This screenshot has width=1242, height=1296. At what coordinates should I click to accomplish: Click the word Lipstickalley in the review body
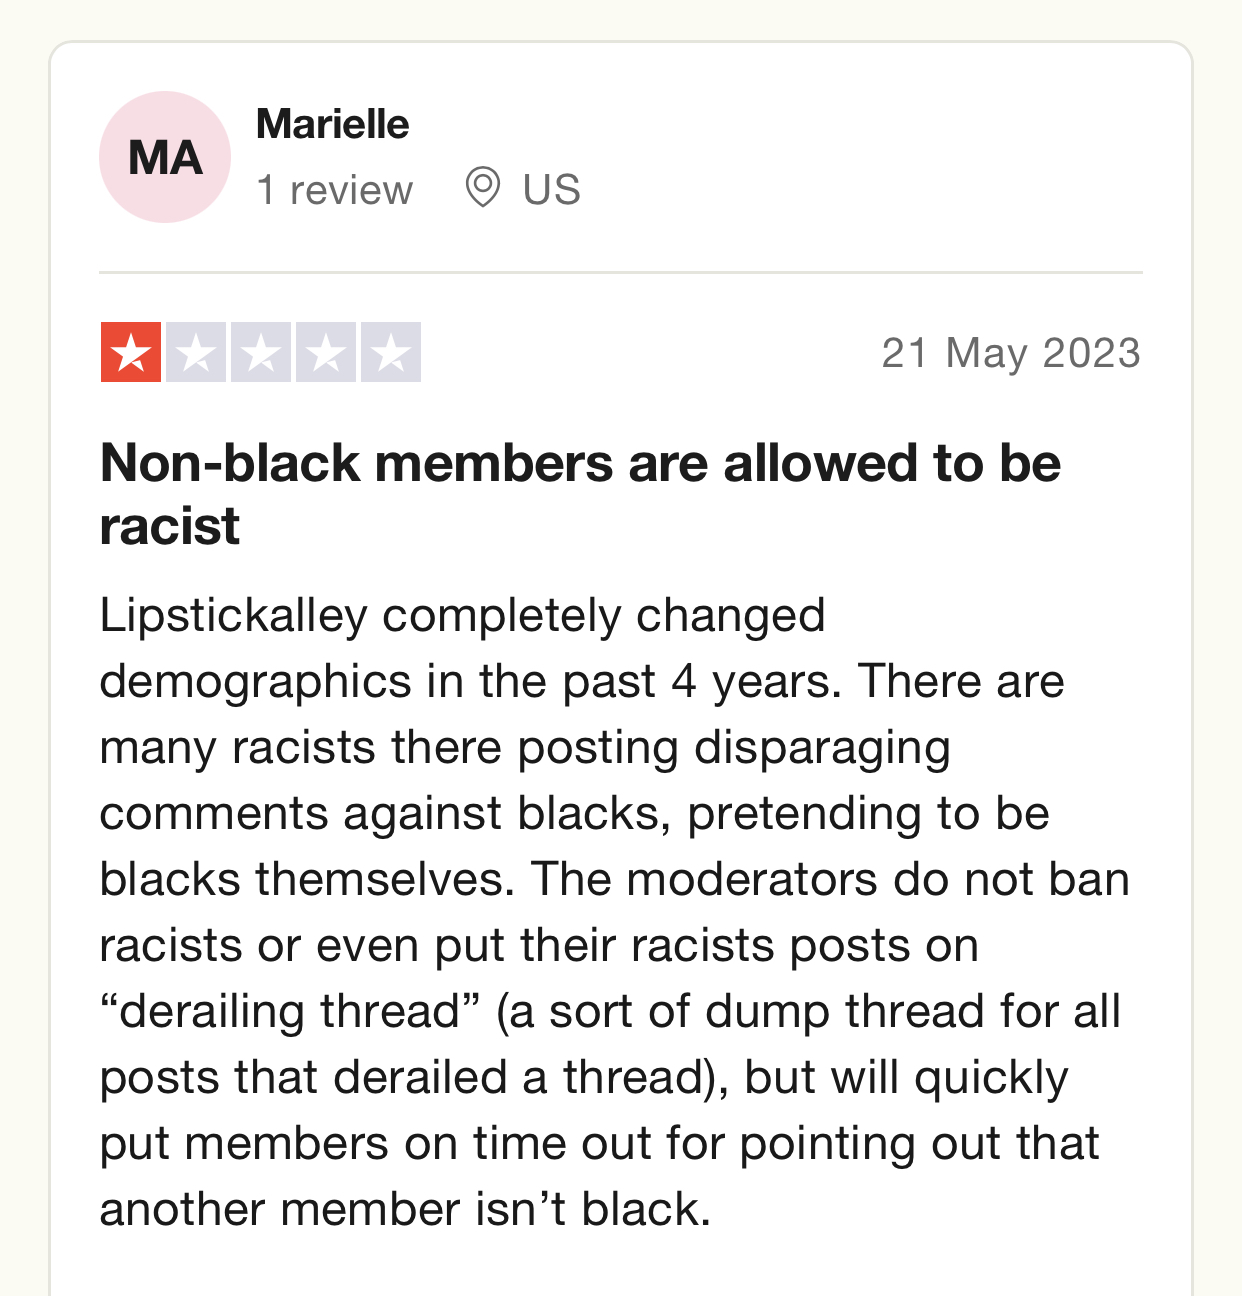point(234,617)
